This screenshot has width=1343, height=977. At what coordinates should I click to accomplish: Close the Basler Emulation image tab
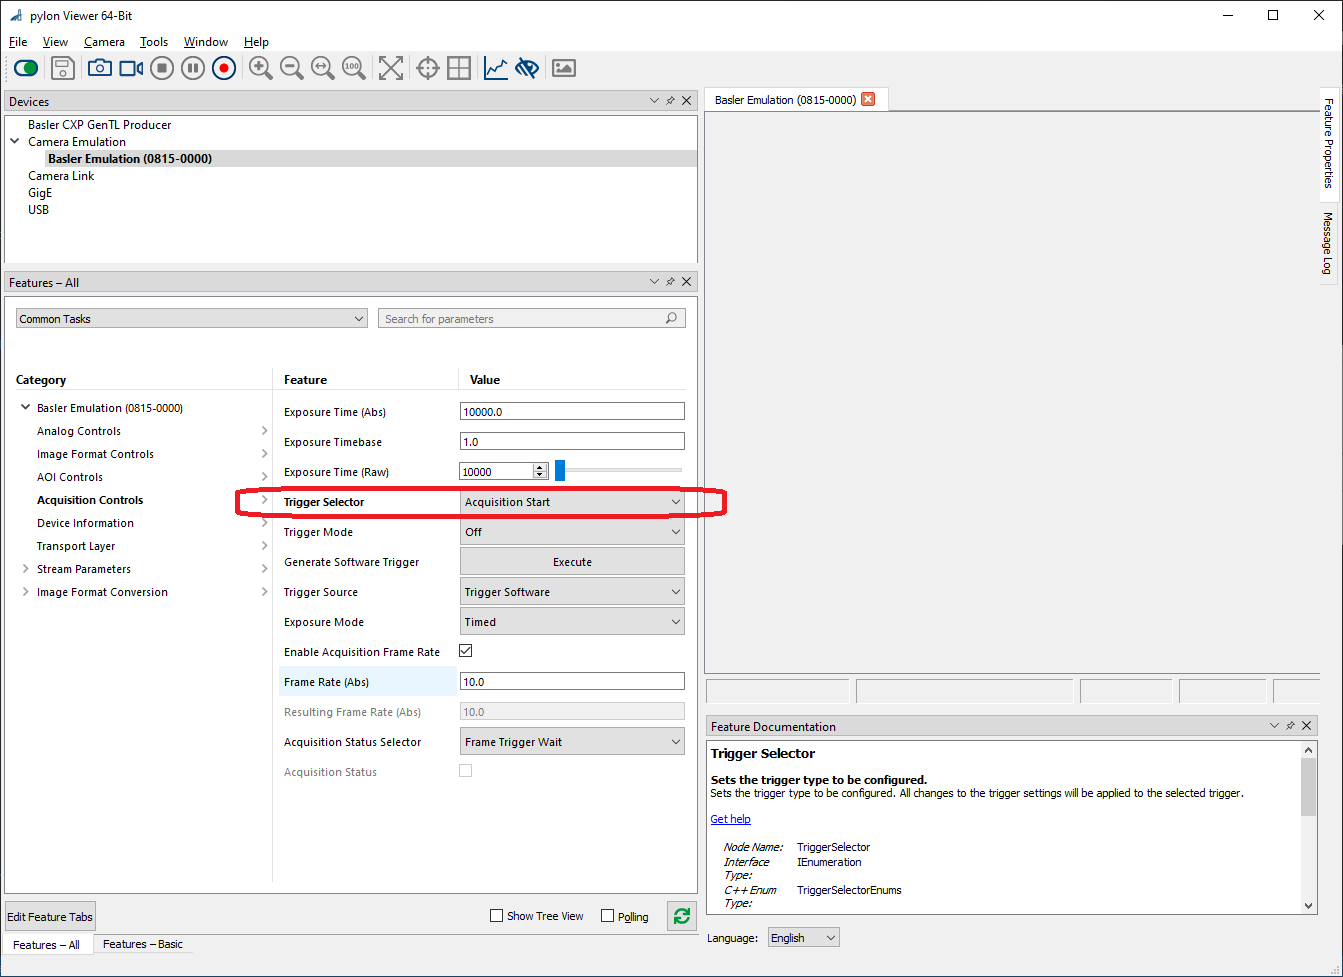868,99
